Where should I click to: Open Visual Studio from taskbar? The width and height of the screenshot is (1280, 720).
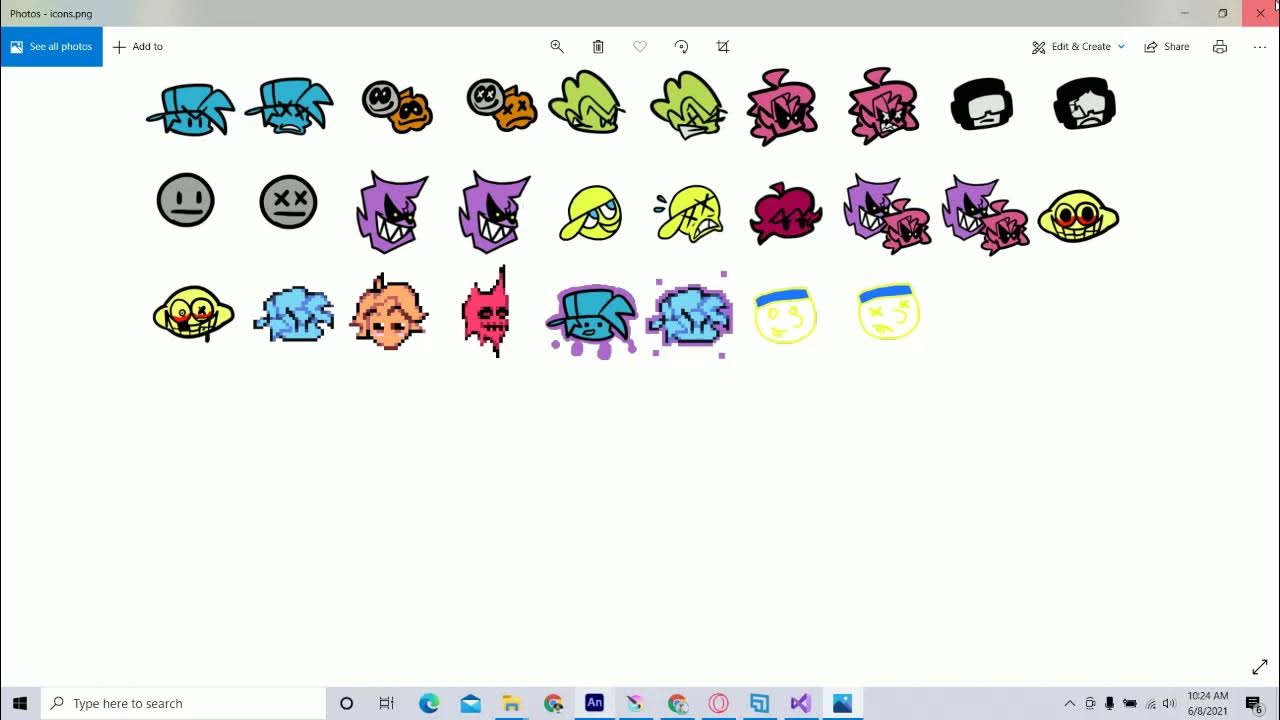[x=800, y=703]
